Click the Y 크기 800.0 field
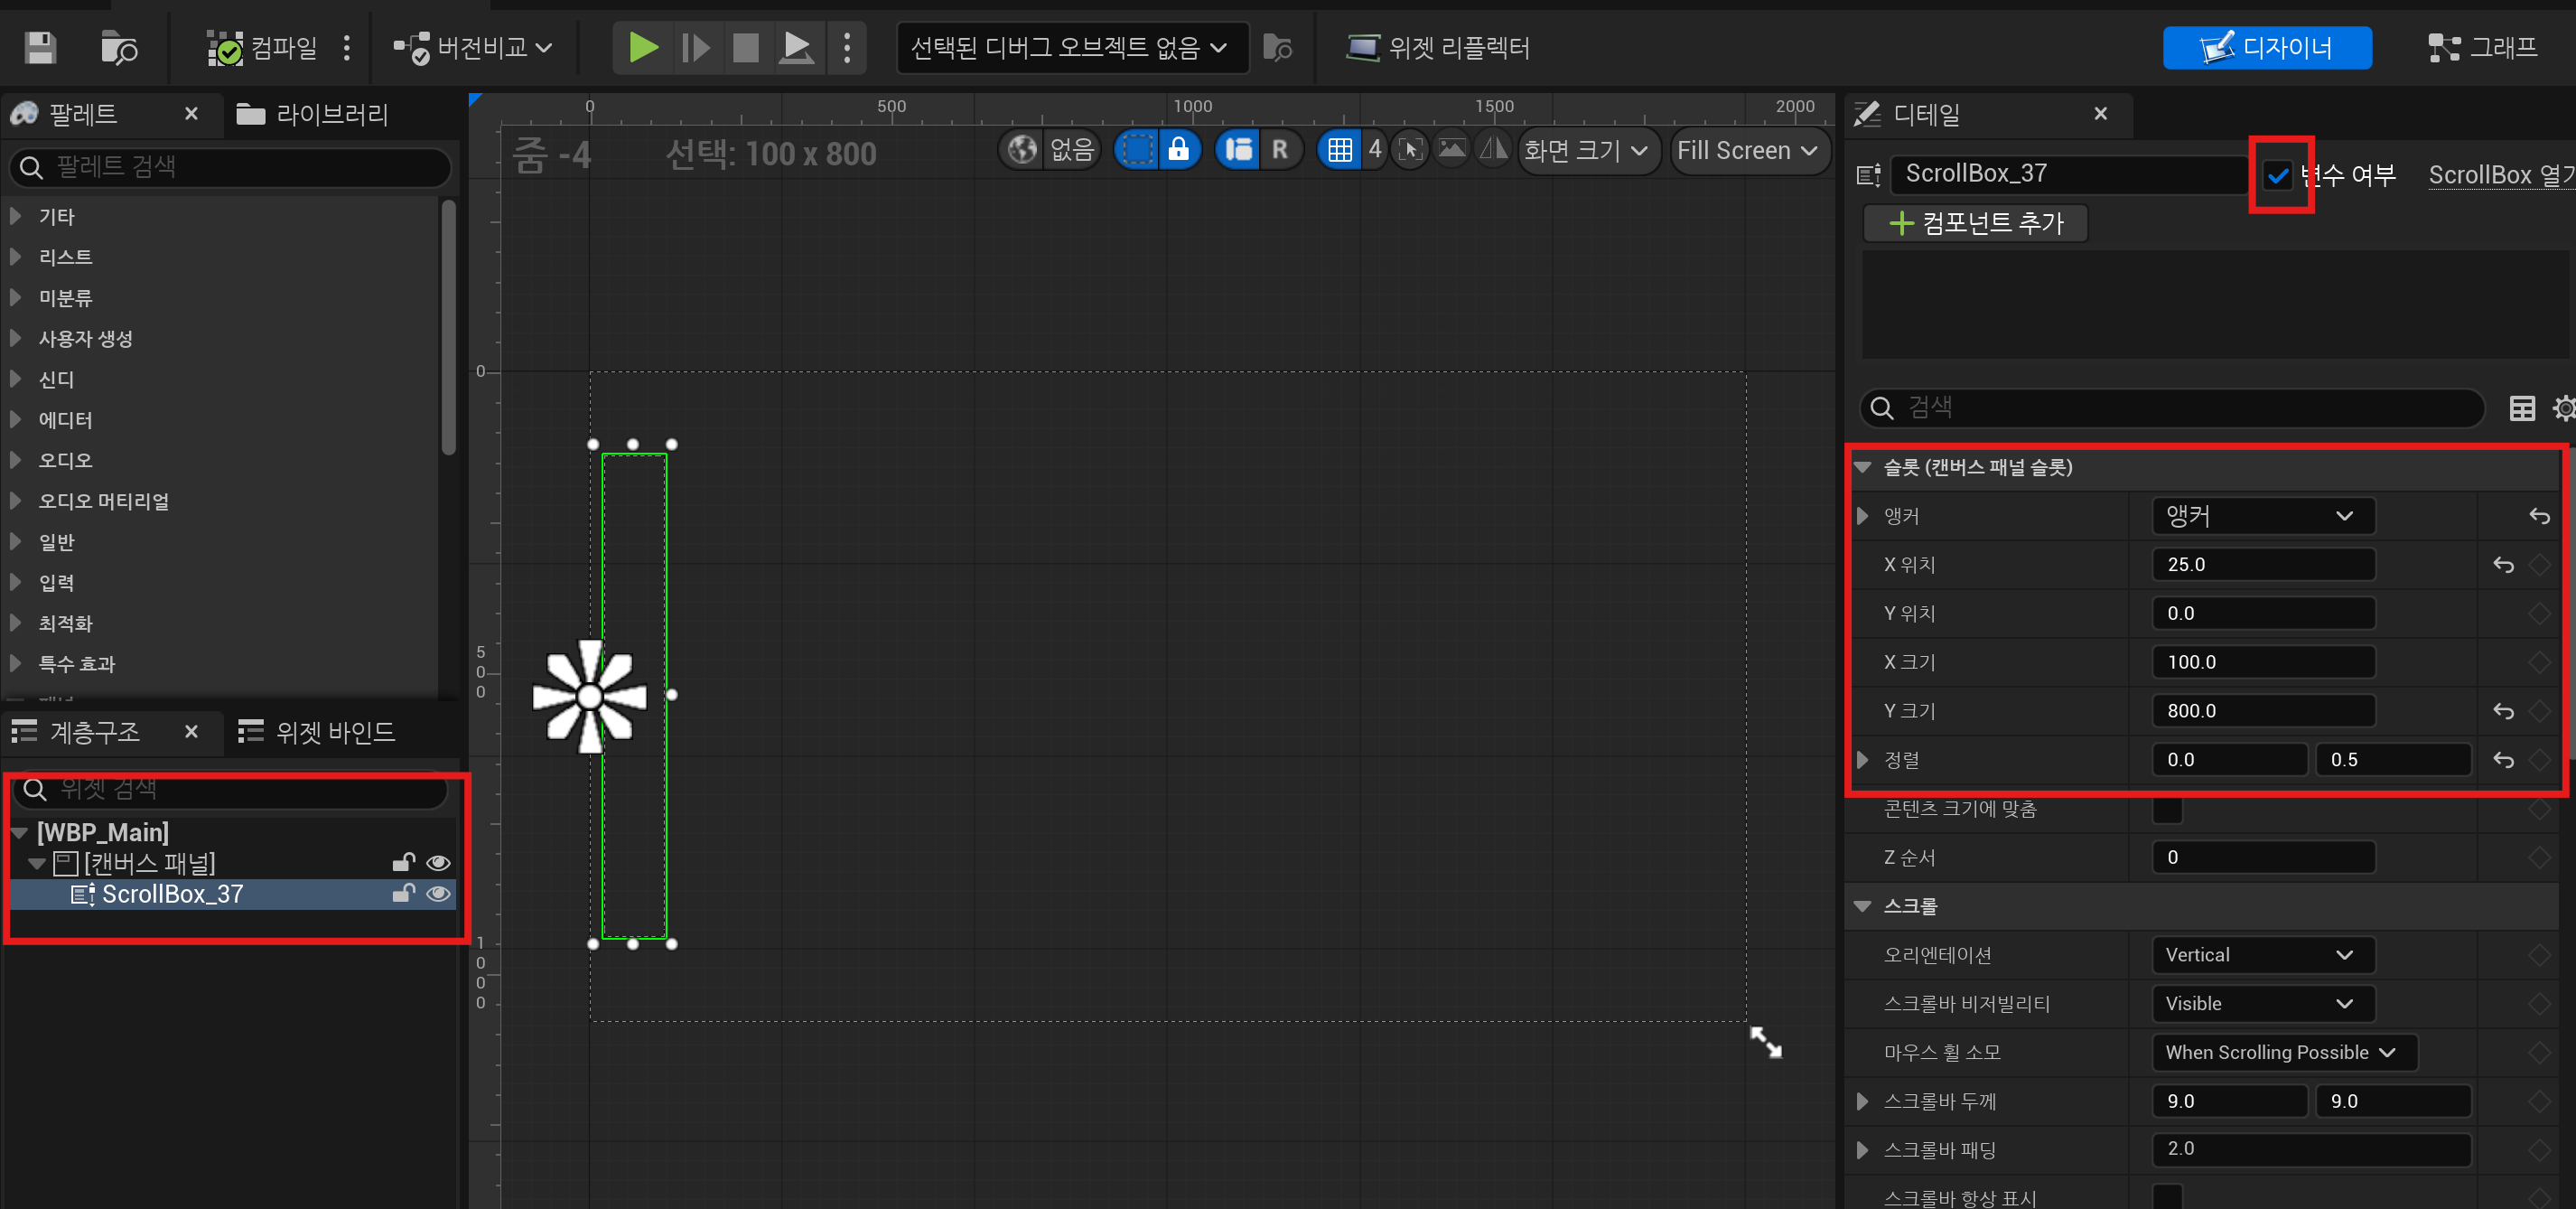2576x1209 pixels. 2263,711
